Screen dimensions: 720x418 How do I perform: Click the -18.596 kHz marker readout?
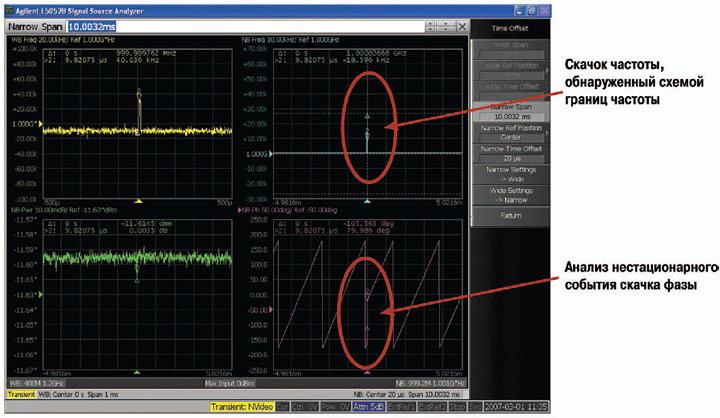[366, 60]
